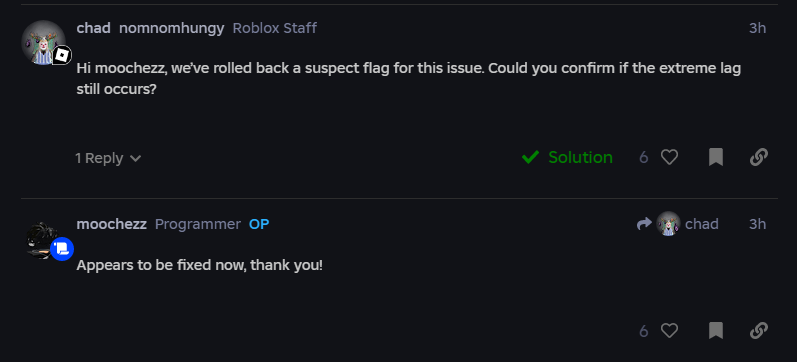The width and height of the screenshot is (797, 362).
Task: Copy link to chad's post
Action: pyautogui.click(x=758, y=158)
